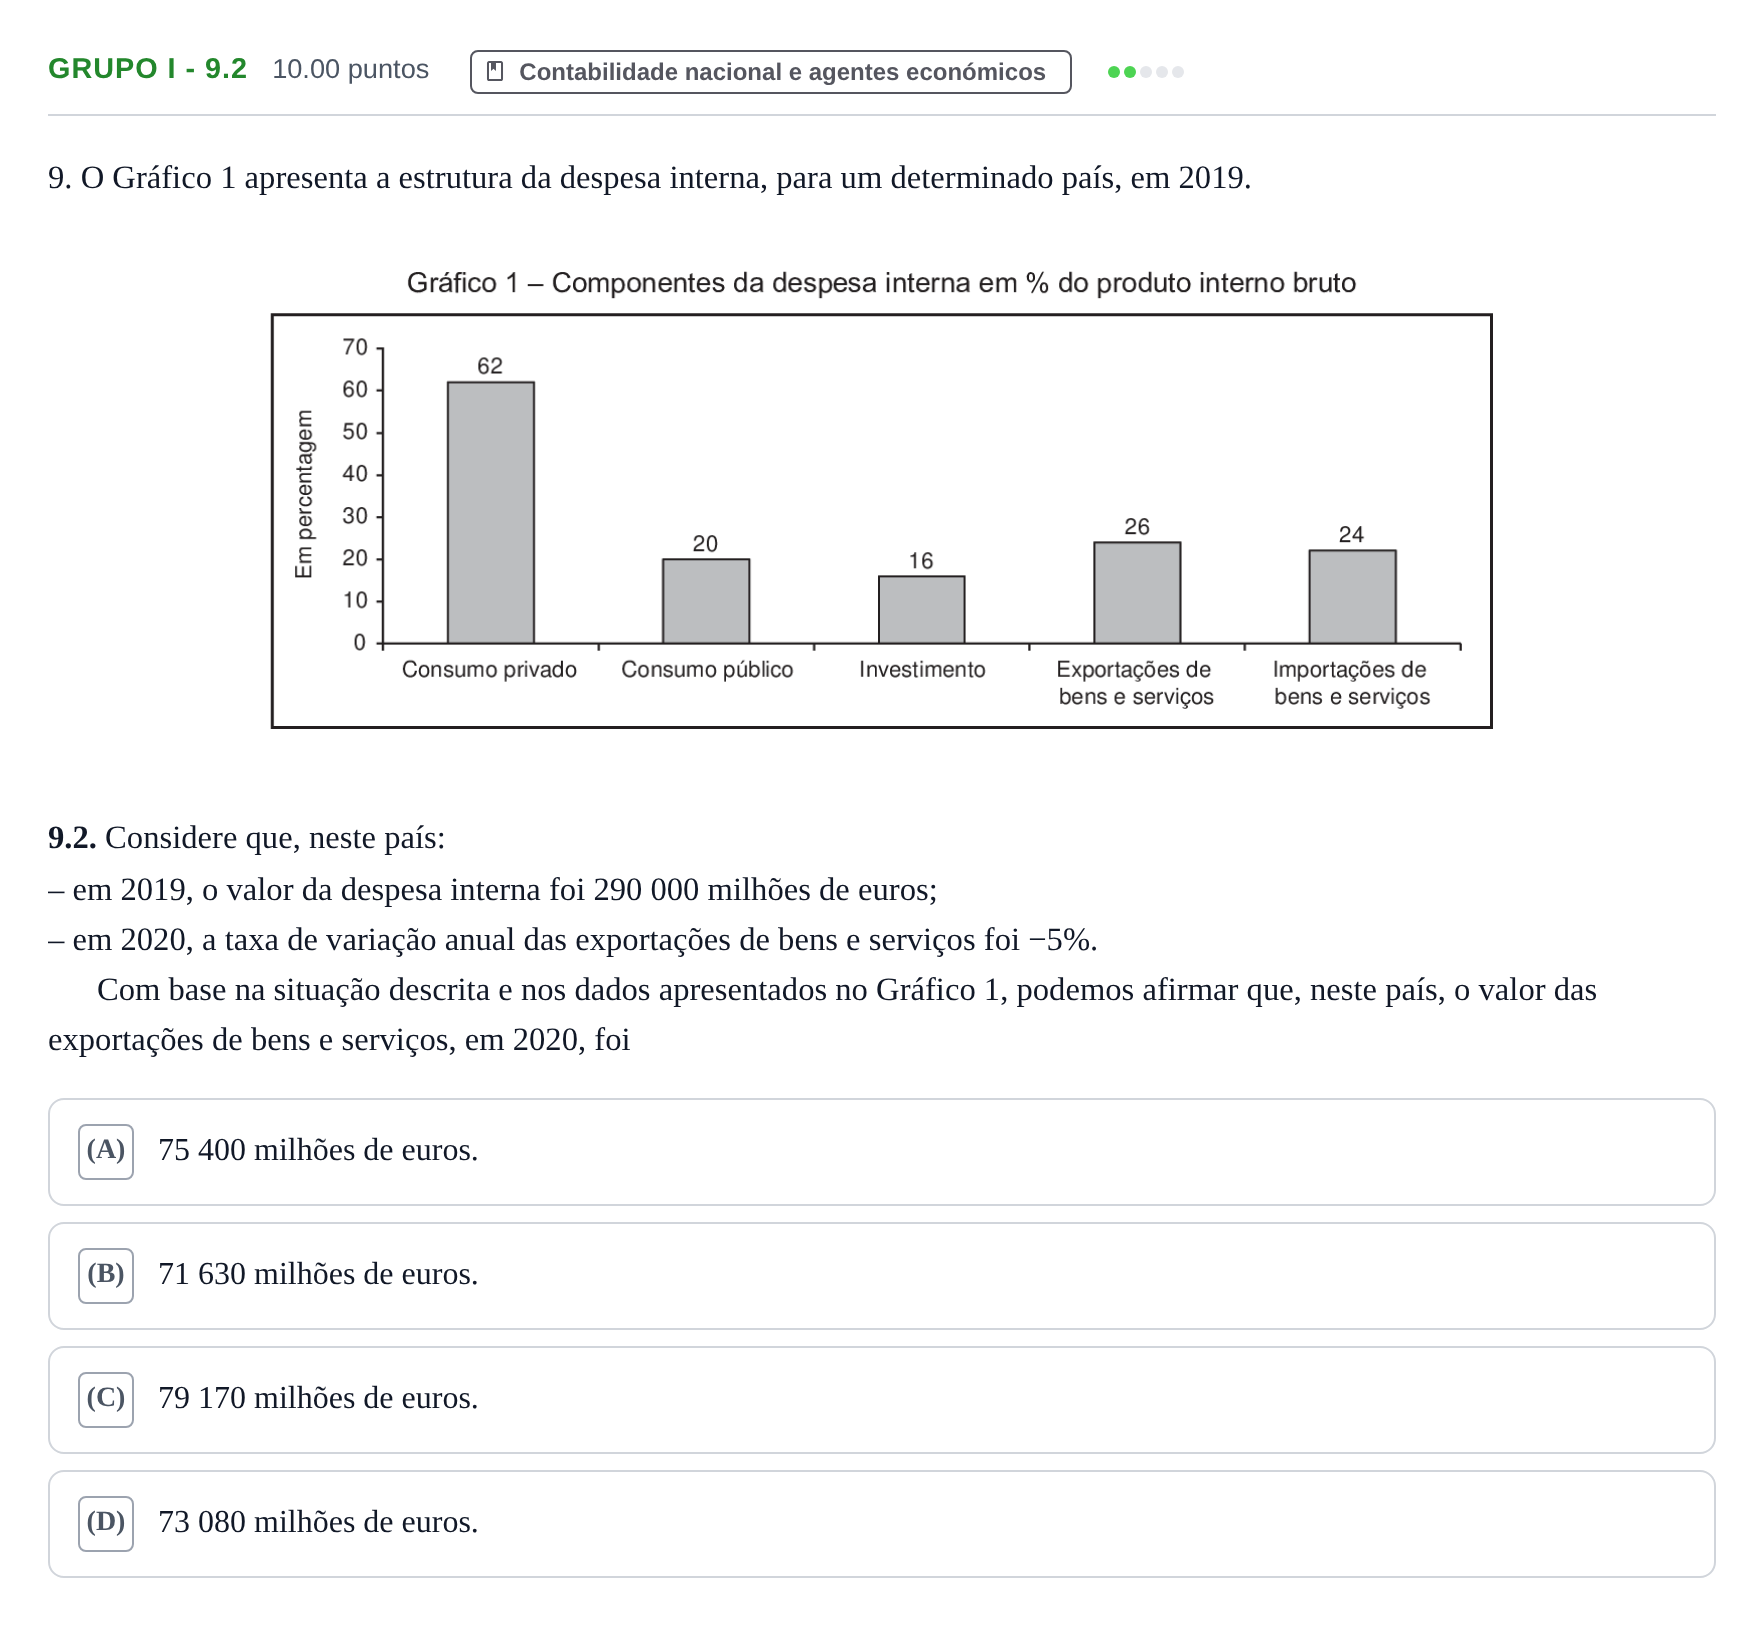The height and width of the screenshot is (1626, 1764).
Task: Click the topic tag Contabilidade nacional e agentes económicos
Action: tap(770, 72)
